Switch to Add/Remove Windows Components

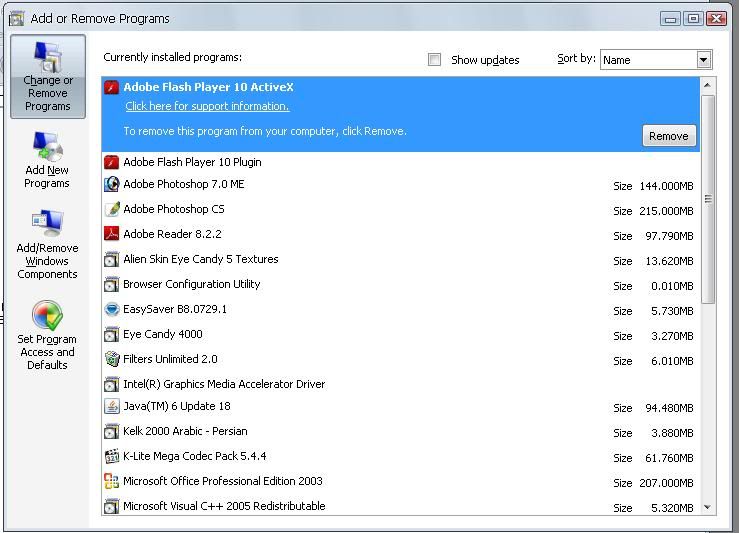(x=47, y=244)
